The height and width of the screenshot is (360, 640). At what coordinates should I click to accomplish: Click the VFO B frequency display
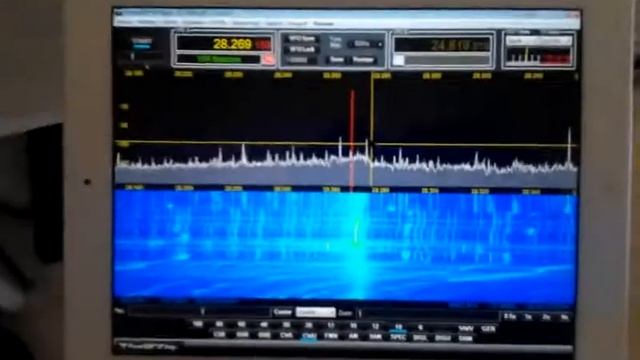[x=442, y=44]
